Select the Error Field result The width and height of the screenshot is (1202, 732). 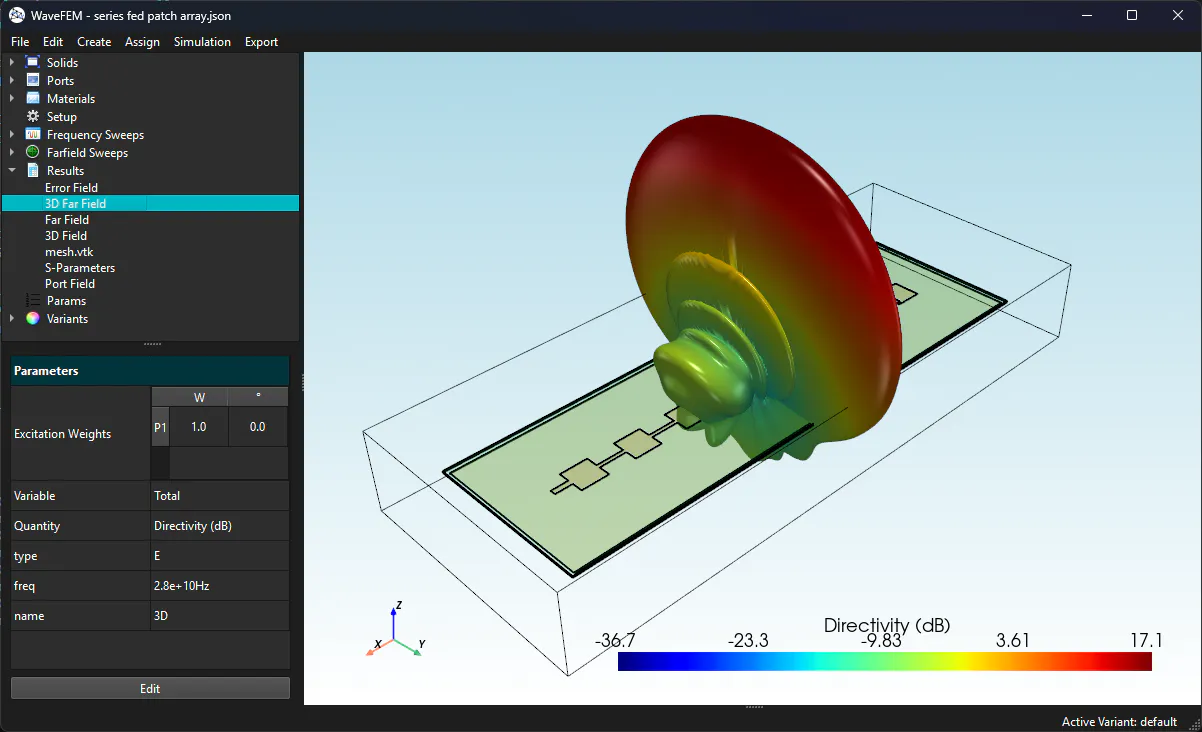pyautogui.click(x=71, y=187)
